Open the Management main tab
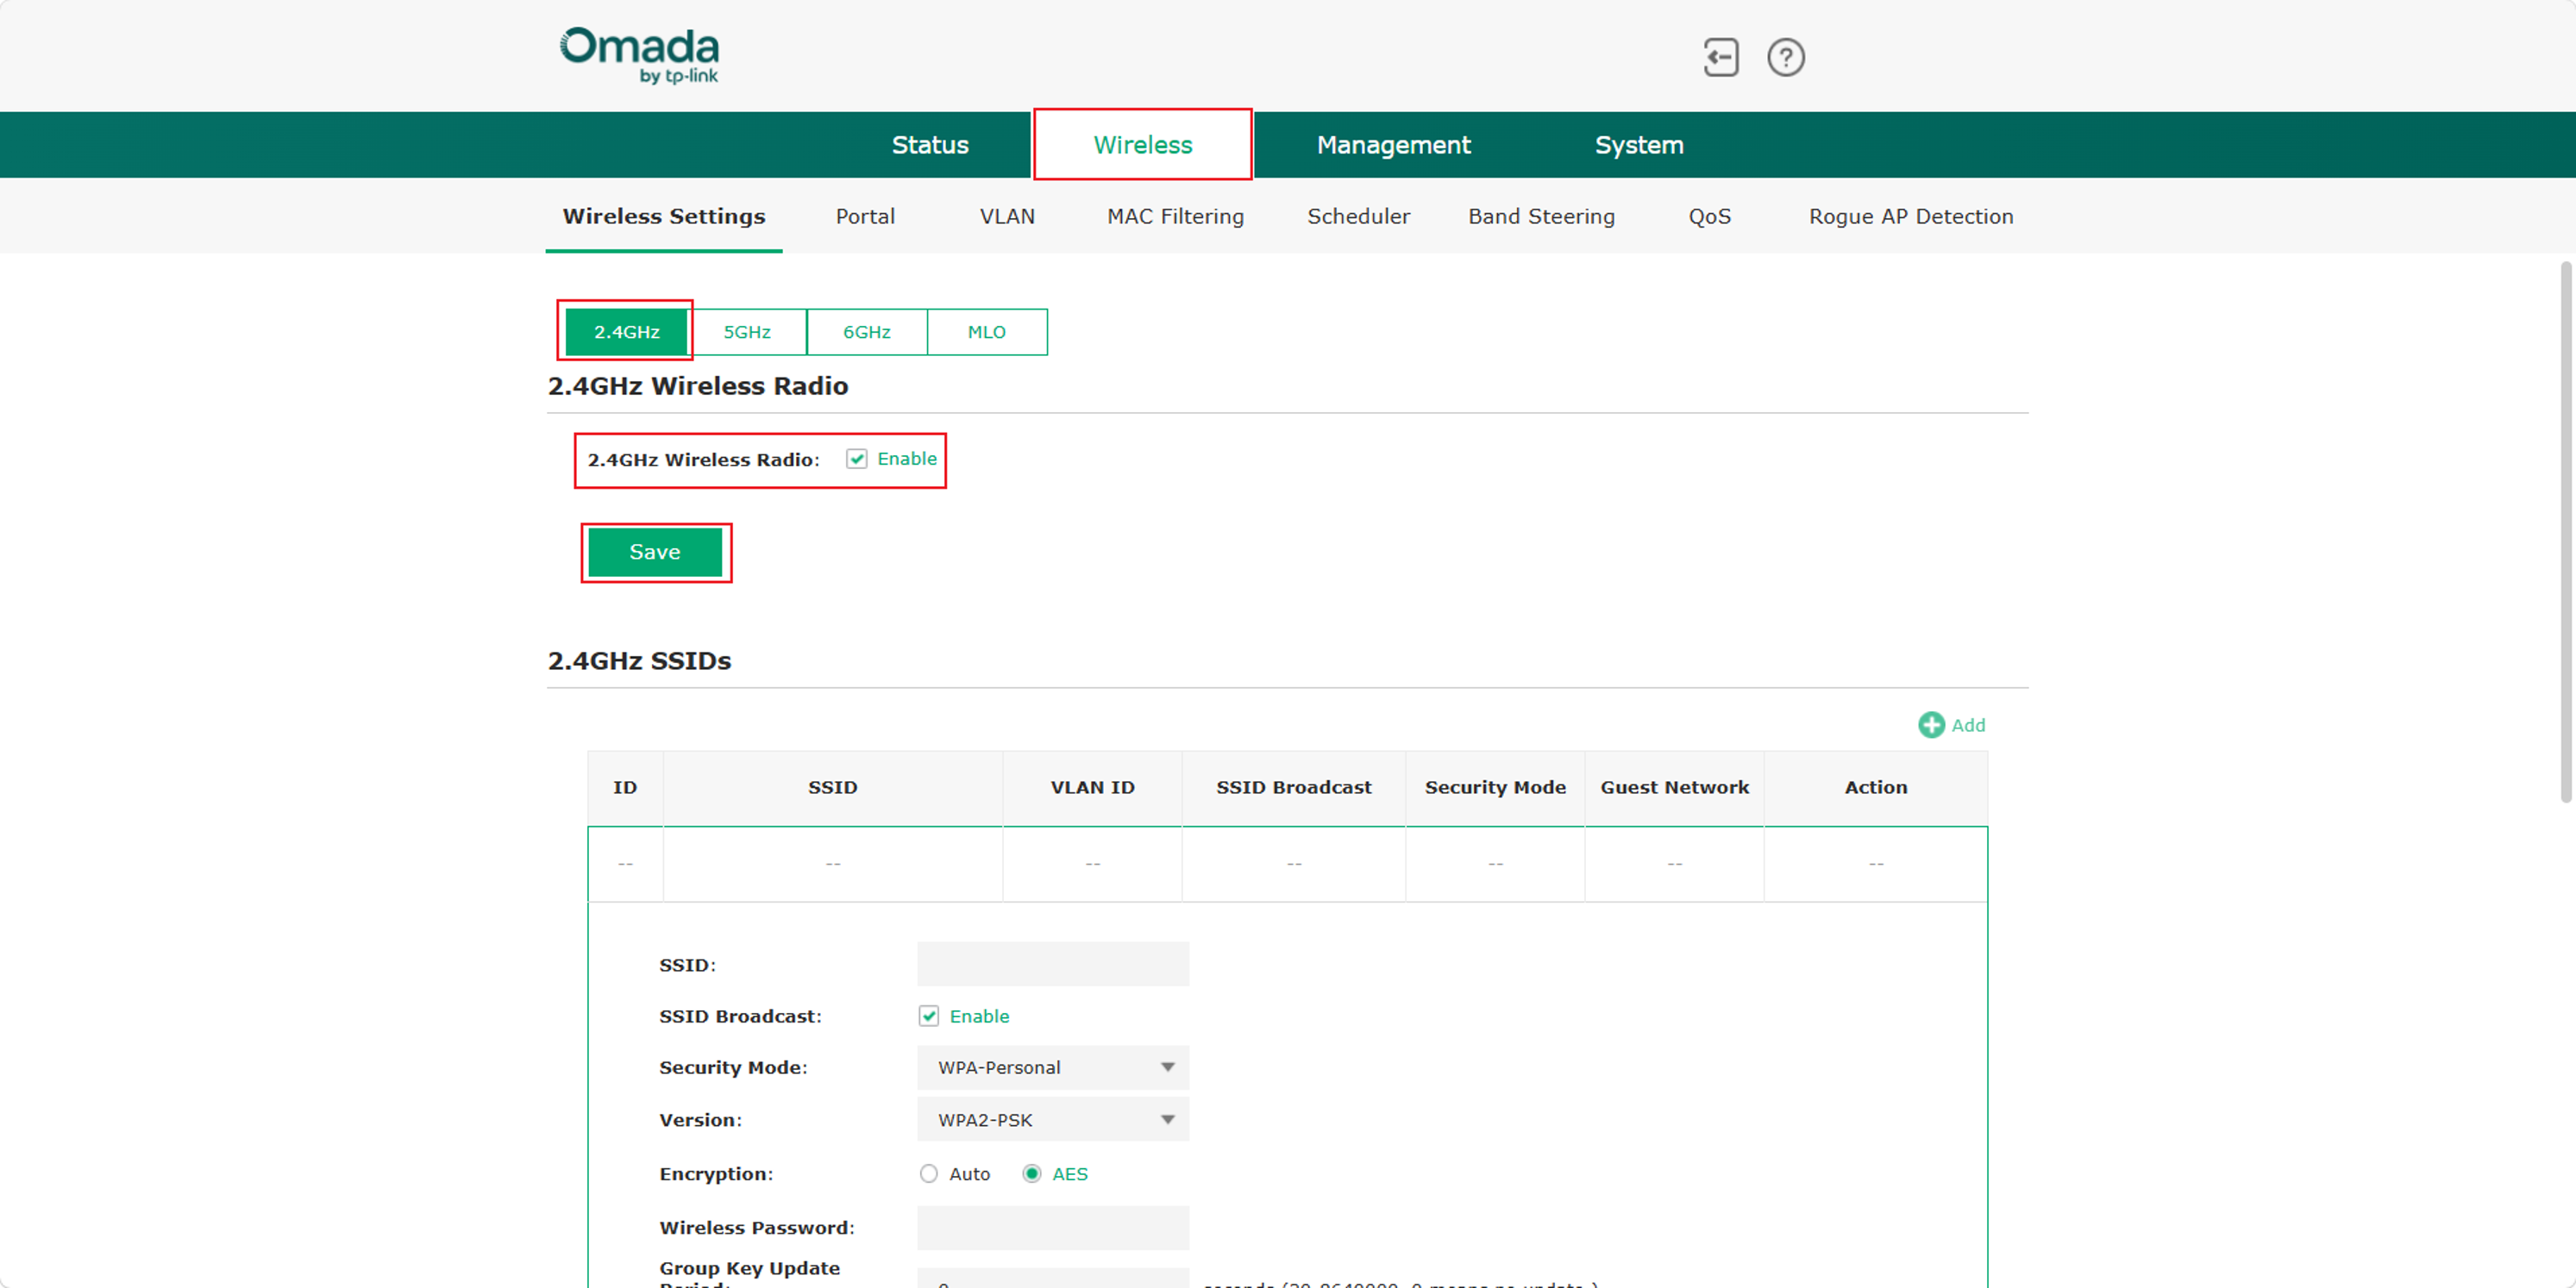Image resolution: width=2576 pixels, height=1288 pixels. (x=1393, y=145)
